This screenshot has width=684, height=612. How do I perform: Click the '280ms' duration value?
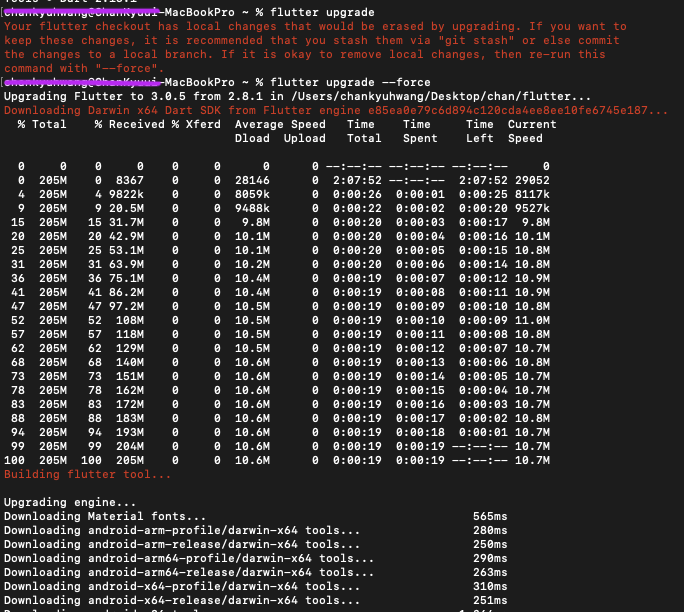(x=490, y=530)
